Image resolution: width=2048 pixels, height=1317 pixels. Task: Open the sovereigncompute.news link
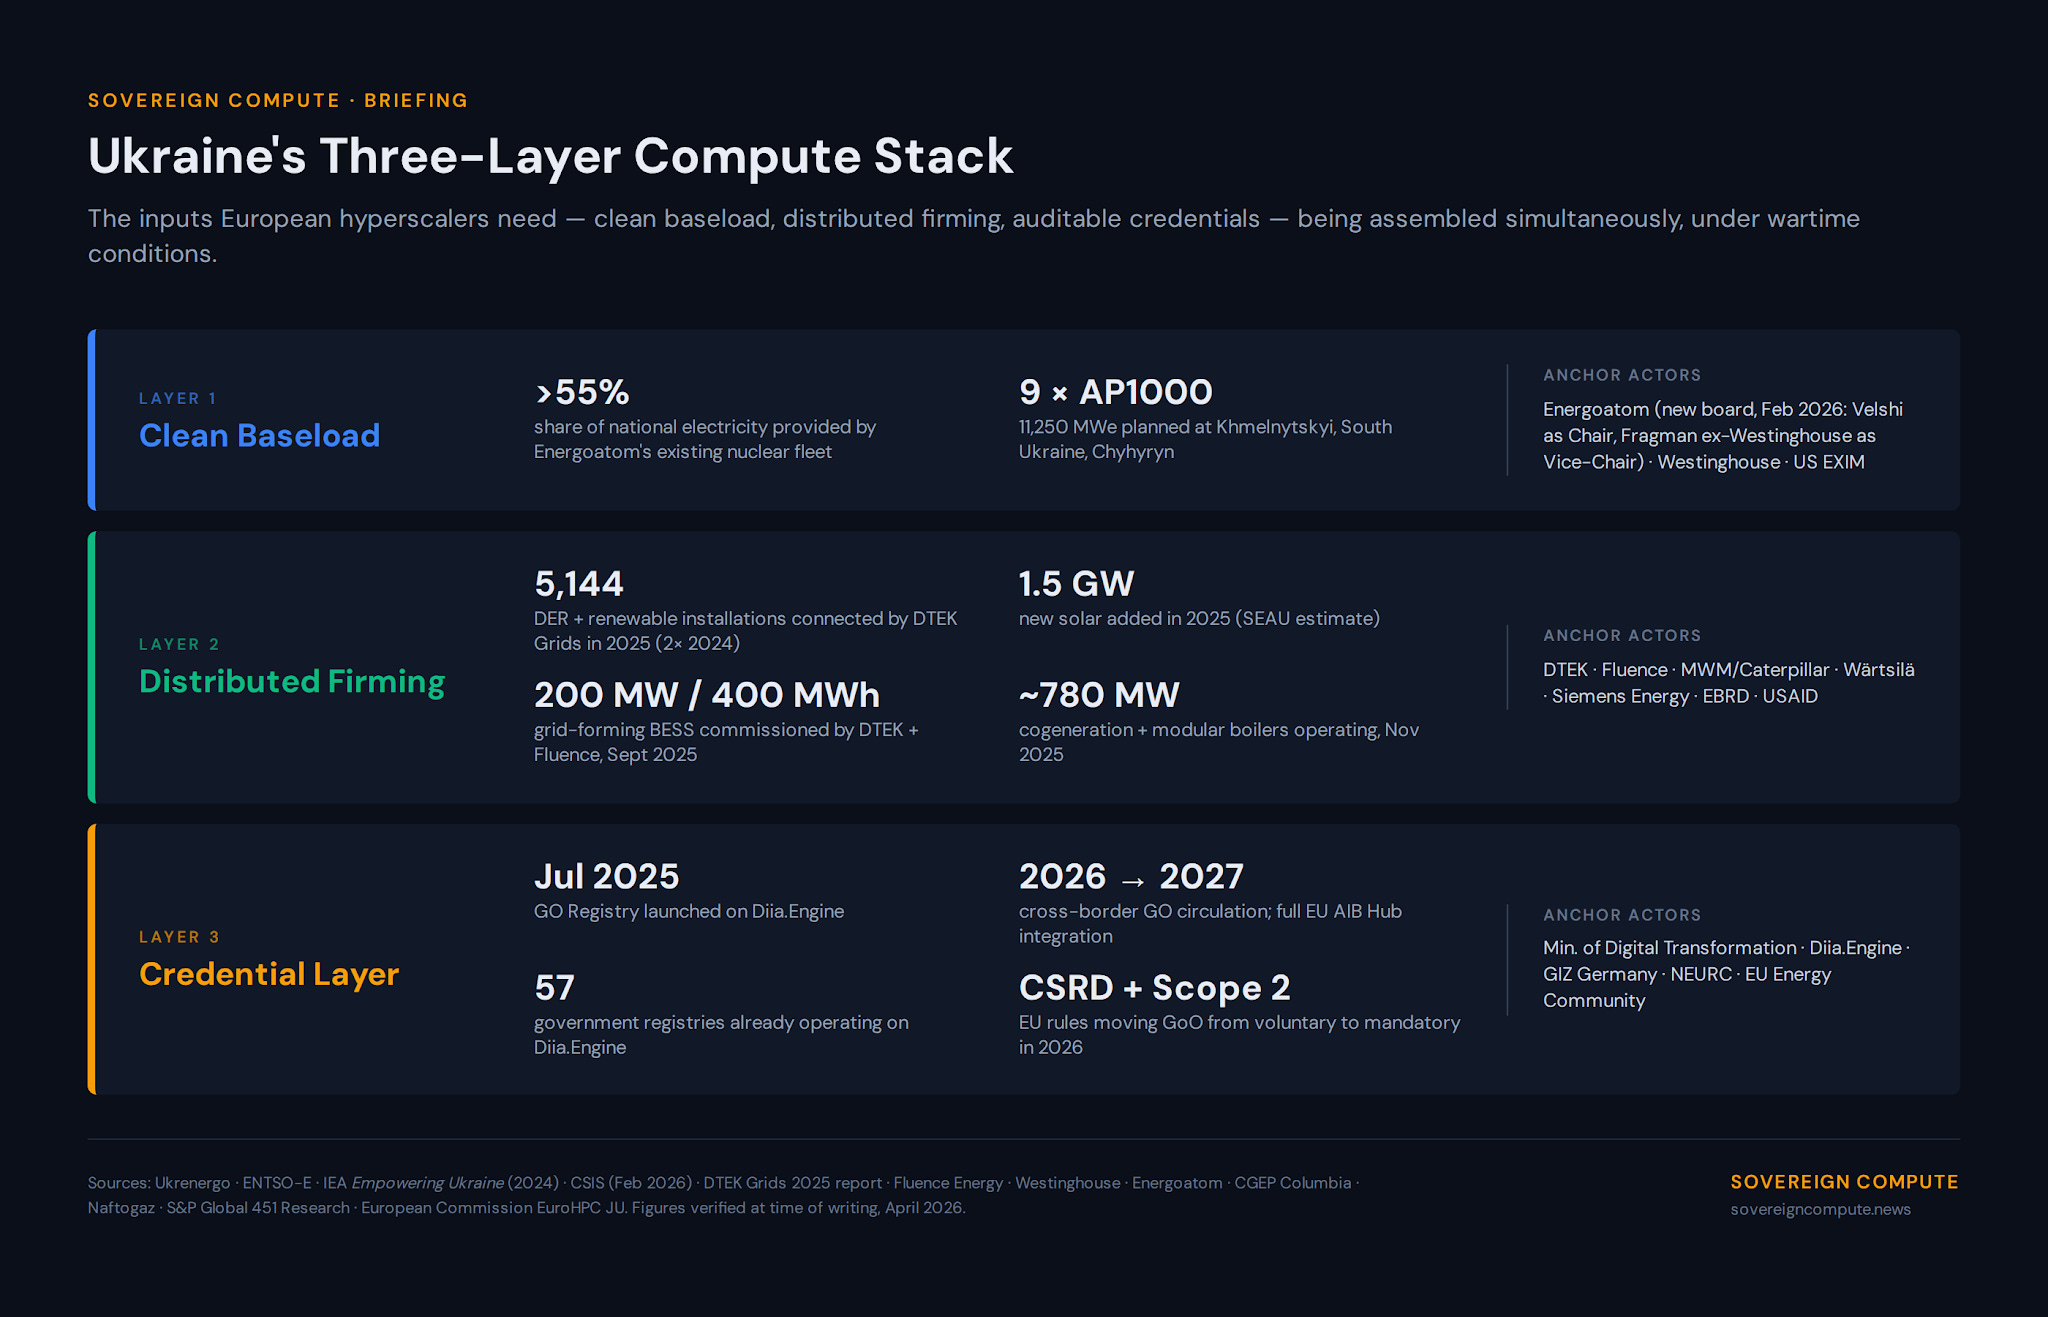[1820, 1209]
